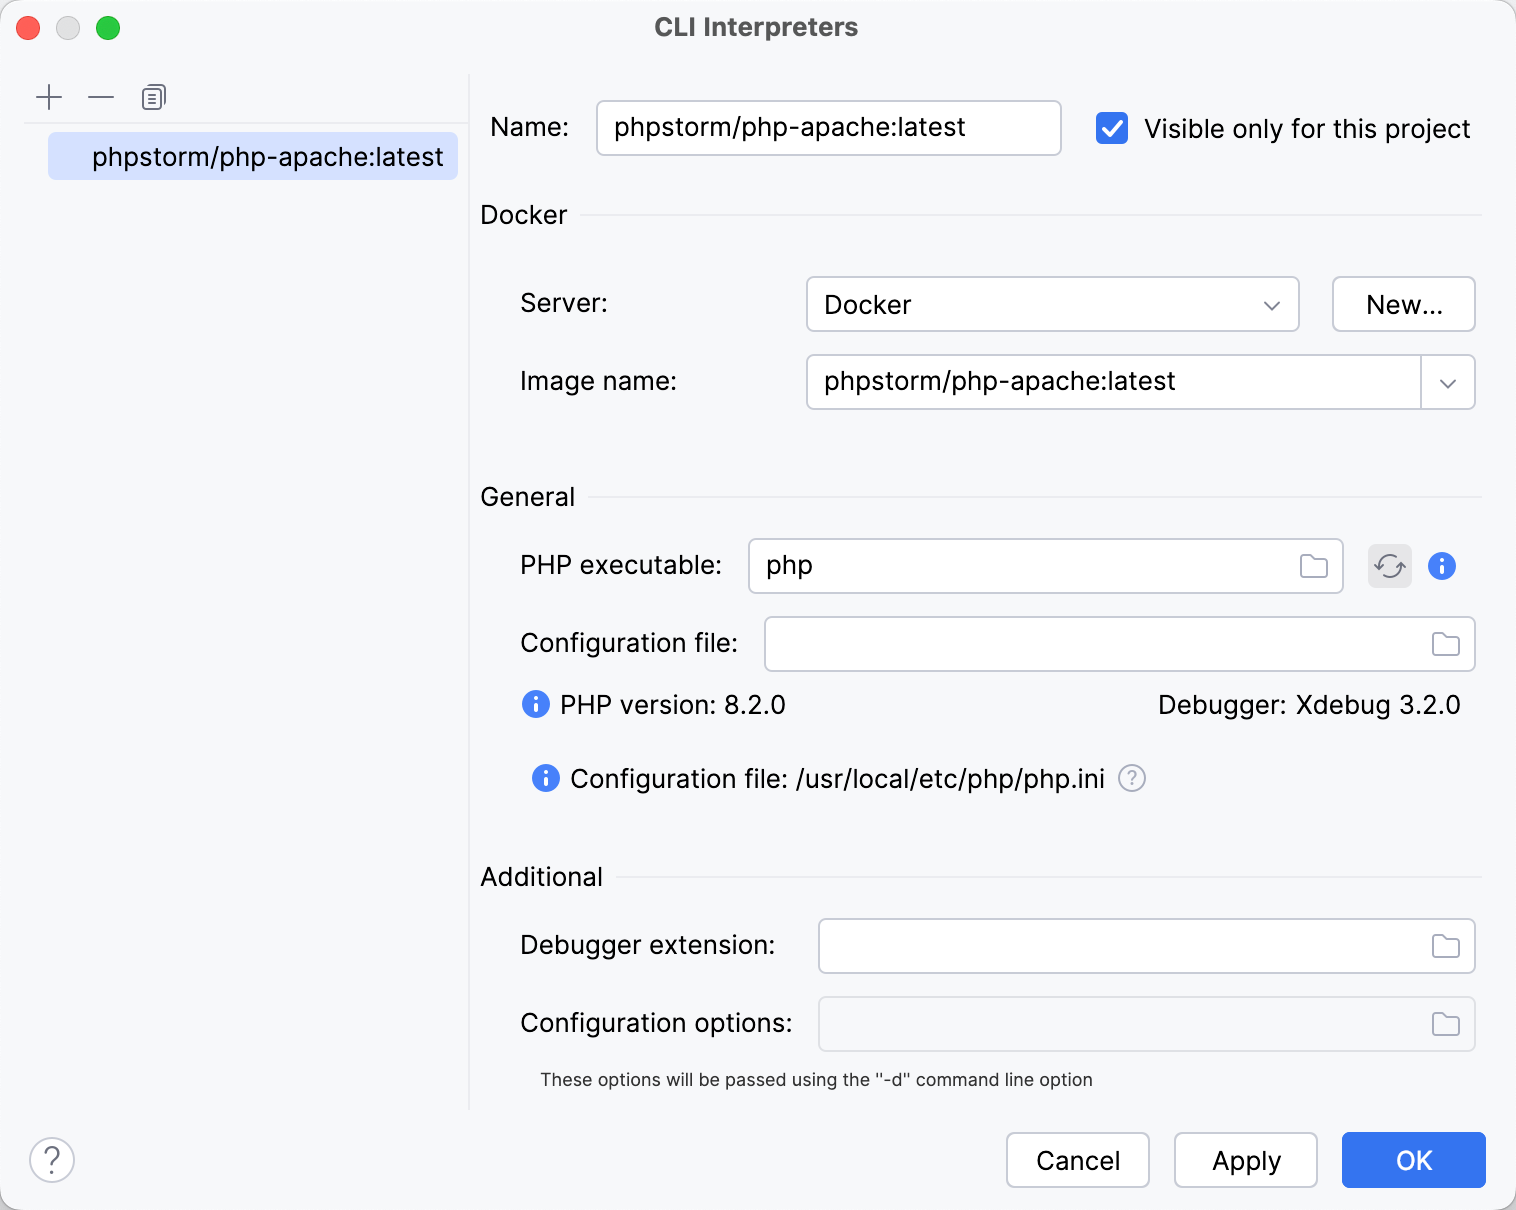The height and width of the screenshot is (1210, 1516).
Task: Click the reload PHP info icon
Action: click(x=1389, y=566)
